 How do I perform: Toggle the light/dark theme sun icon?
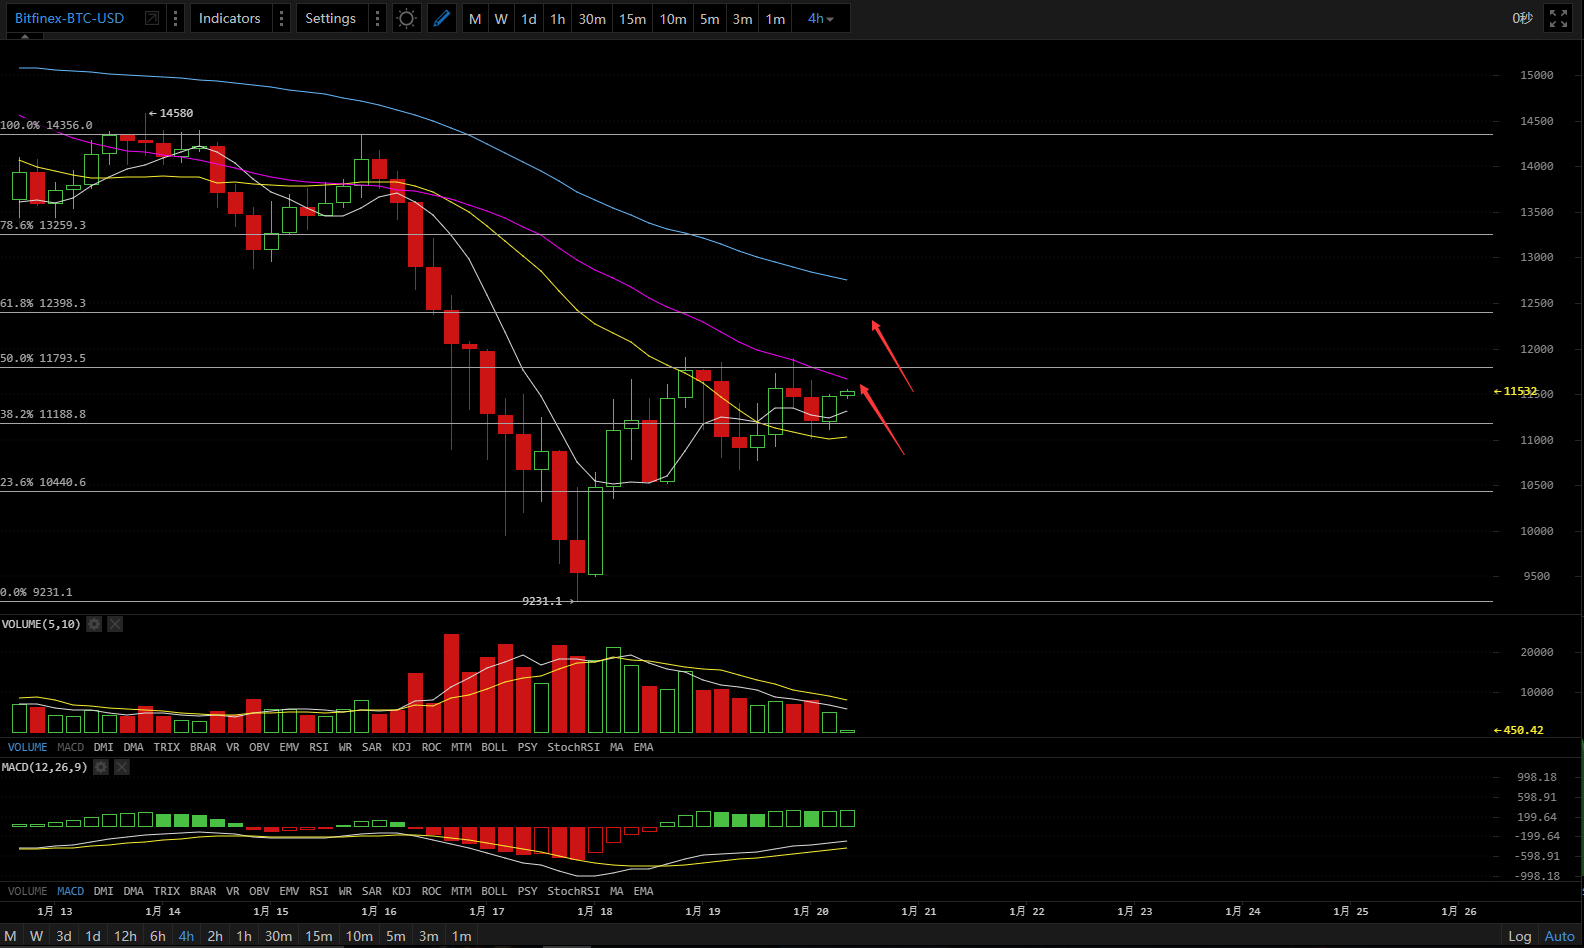pyautogui.click(x=406, y=19)
